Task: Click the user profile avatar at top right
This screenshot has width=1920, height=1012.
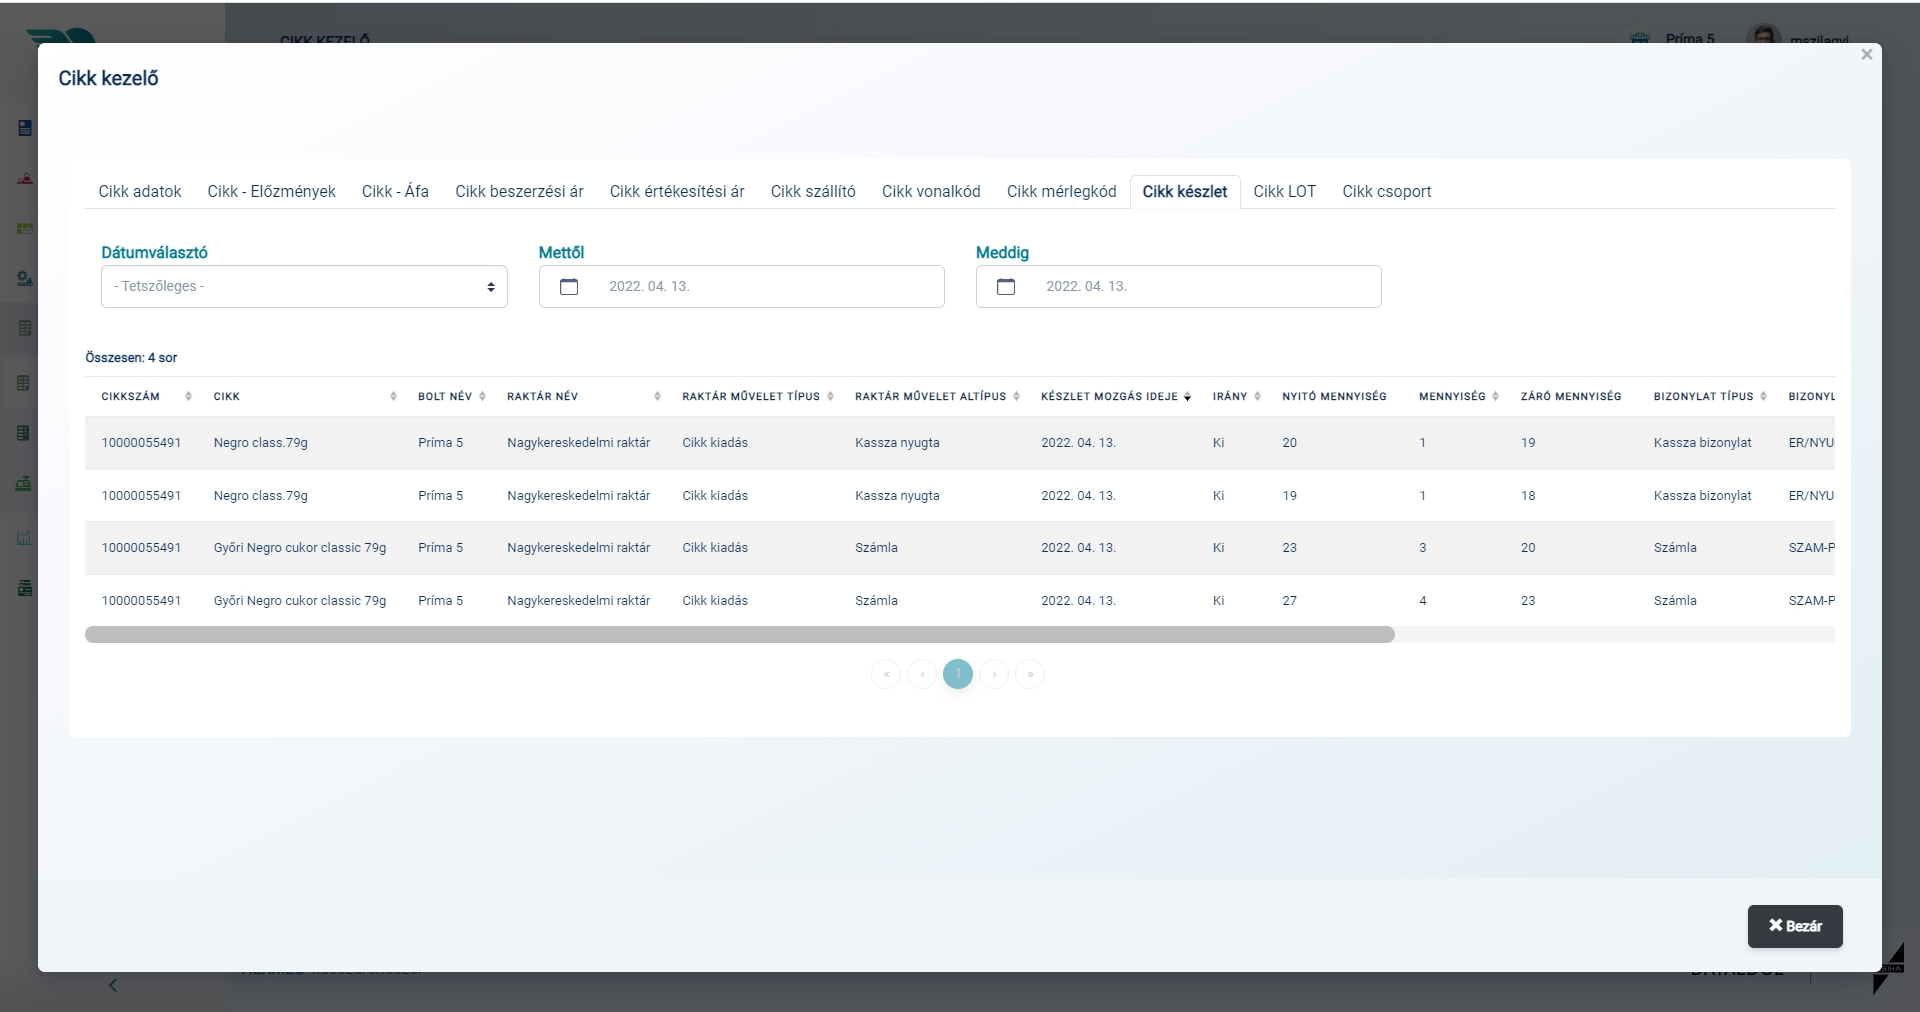Action: tap(1766, 33)
